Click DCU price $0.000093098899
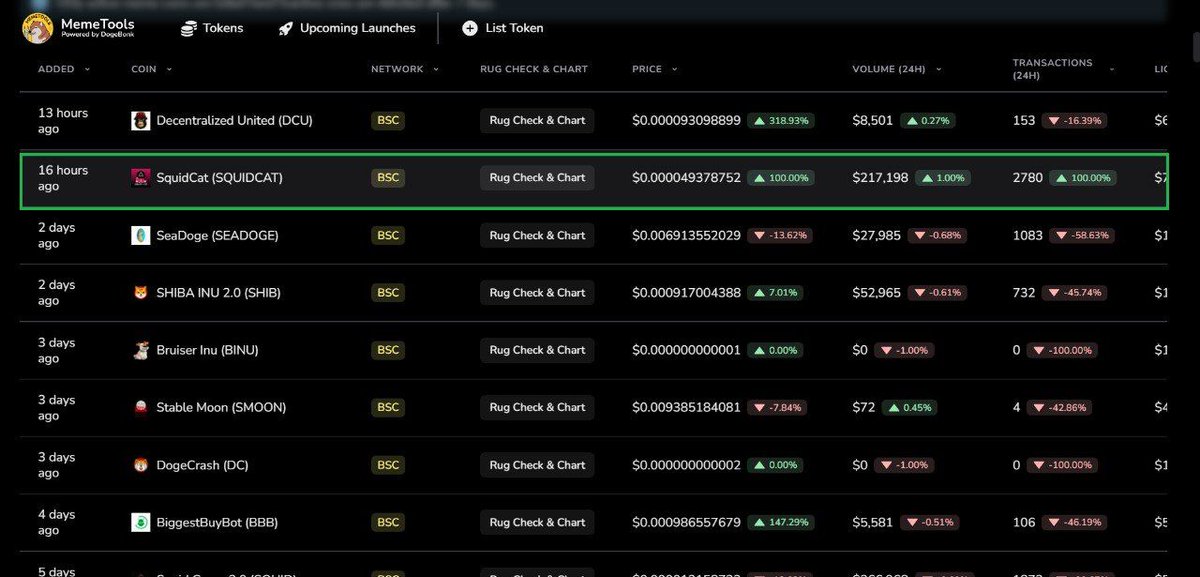Image resolution: width=1200 pixels, height=577 pixels. [687, 121]
